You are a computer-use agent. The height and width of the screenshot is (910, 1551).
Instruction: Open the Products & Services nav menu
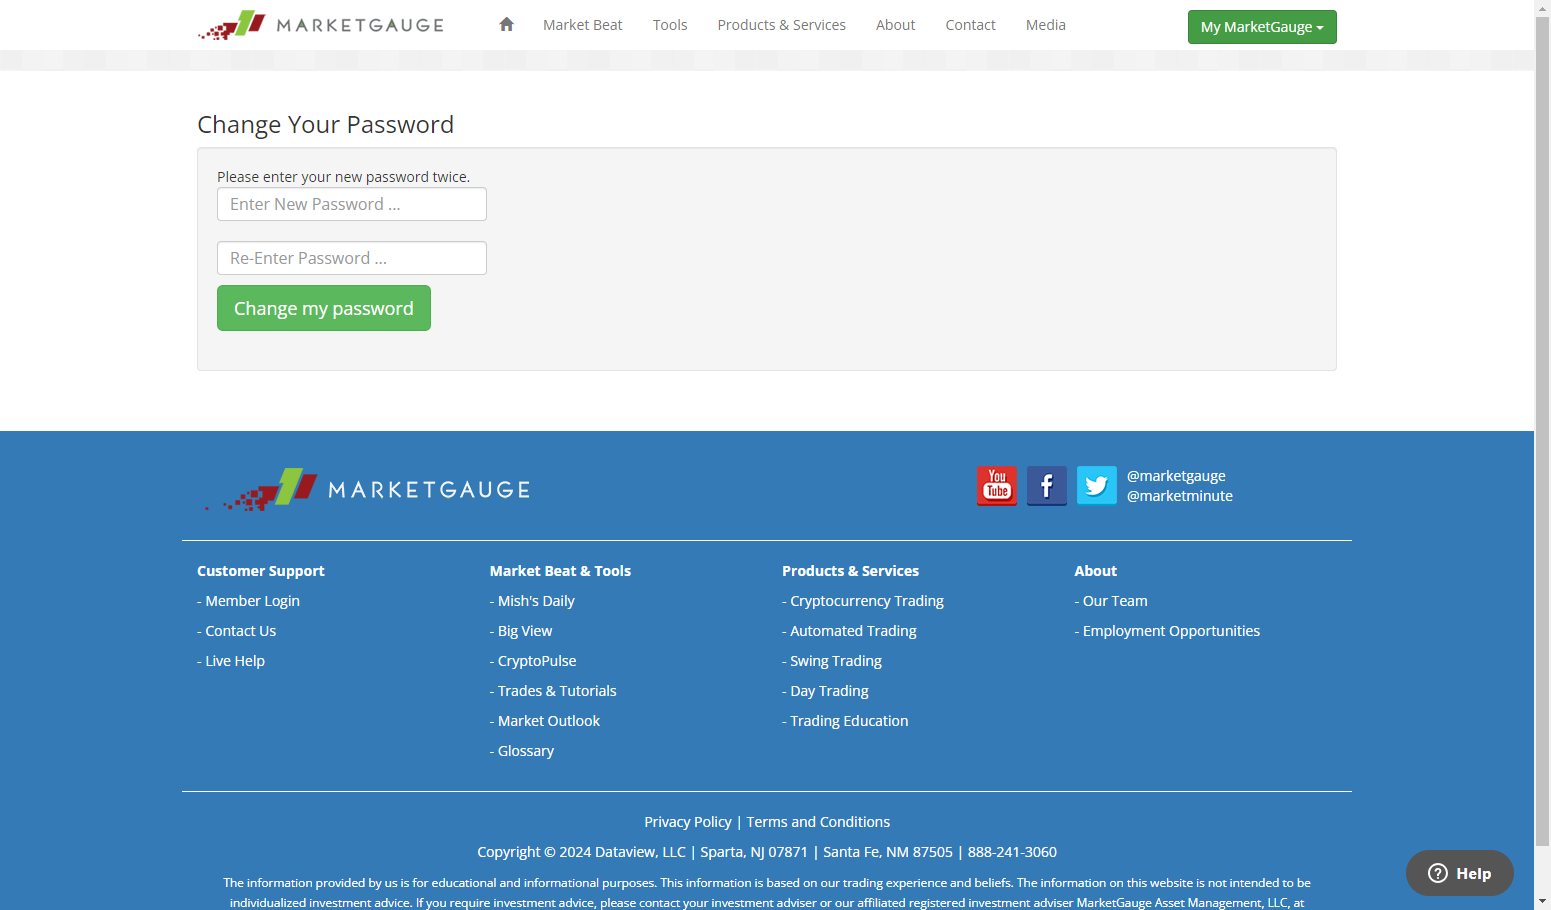[781, 25]
